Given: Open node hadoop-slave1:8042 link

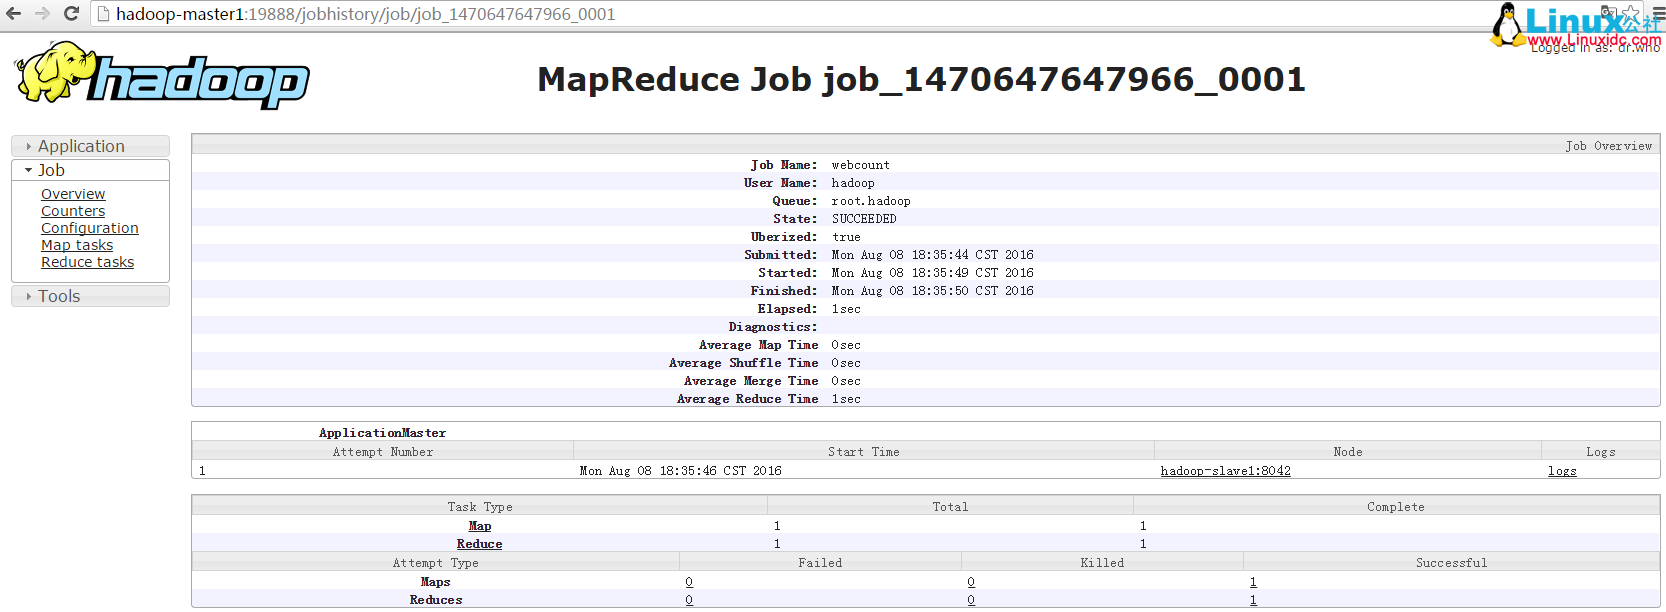Looking at the screenshot, I should [x=1225, y=471].
